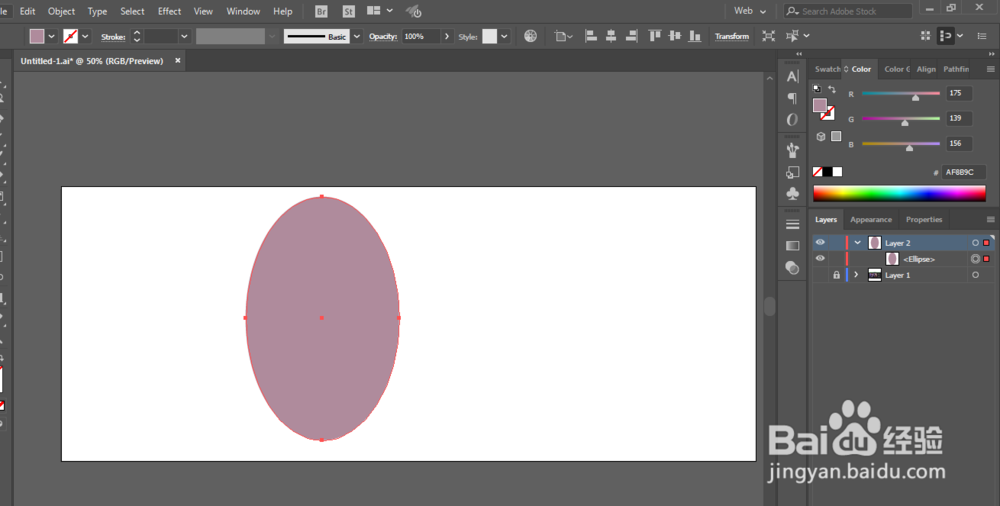Open the Basic brush definition dropdown
This screenshot has width=1000, height=506.
tap(357, 36)
